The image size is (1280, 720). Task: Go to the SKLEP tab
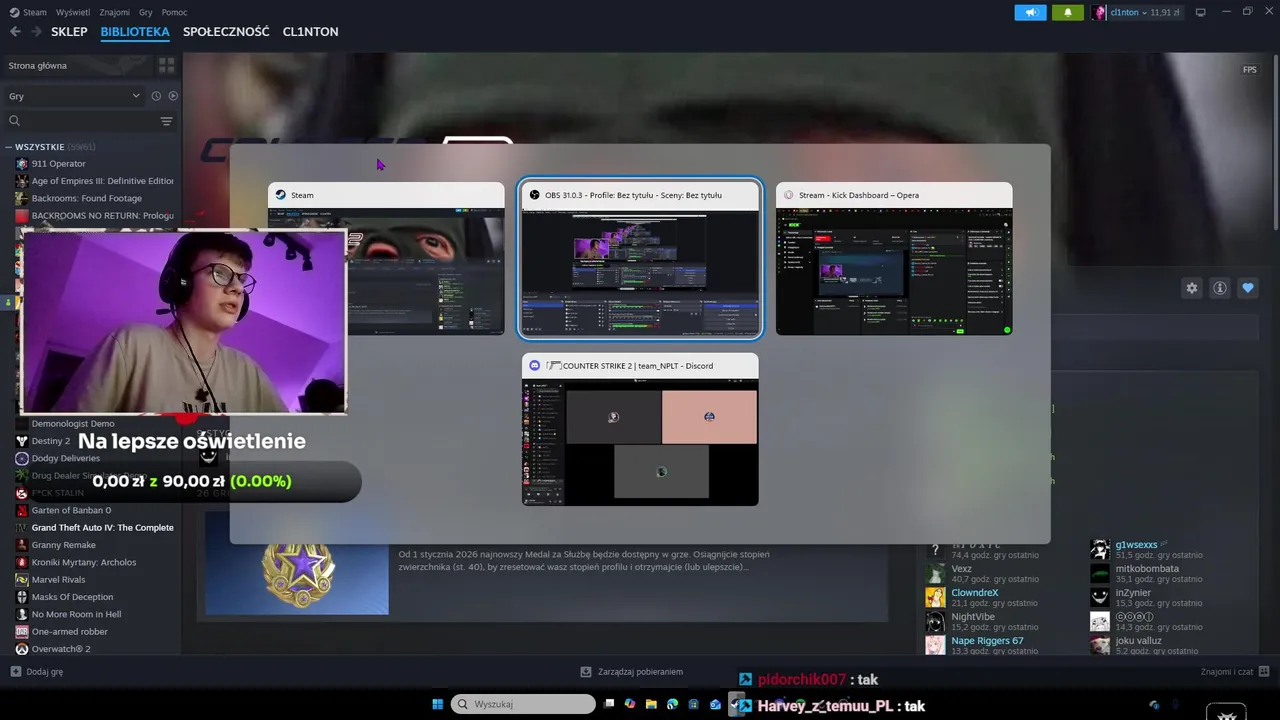69,32
